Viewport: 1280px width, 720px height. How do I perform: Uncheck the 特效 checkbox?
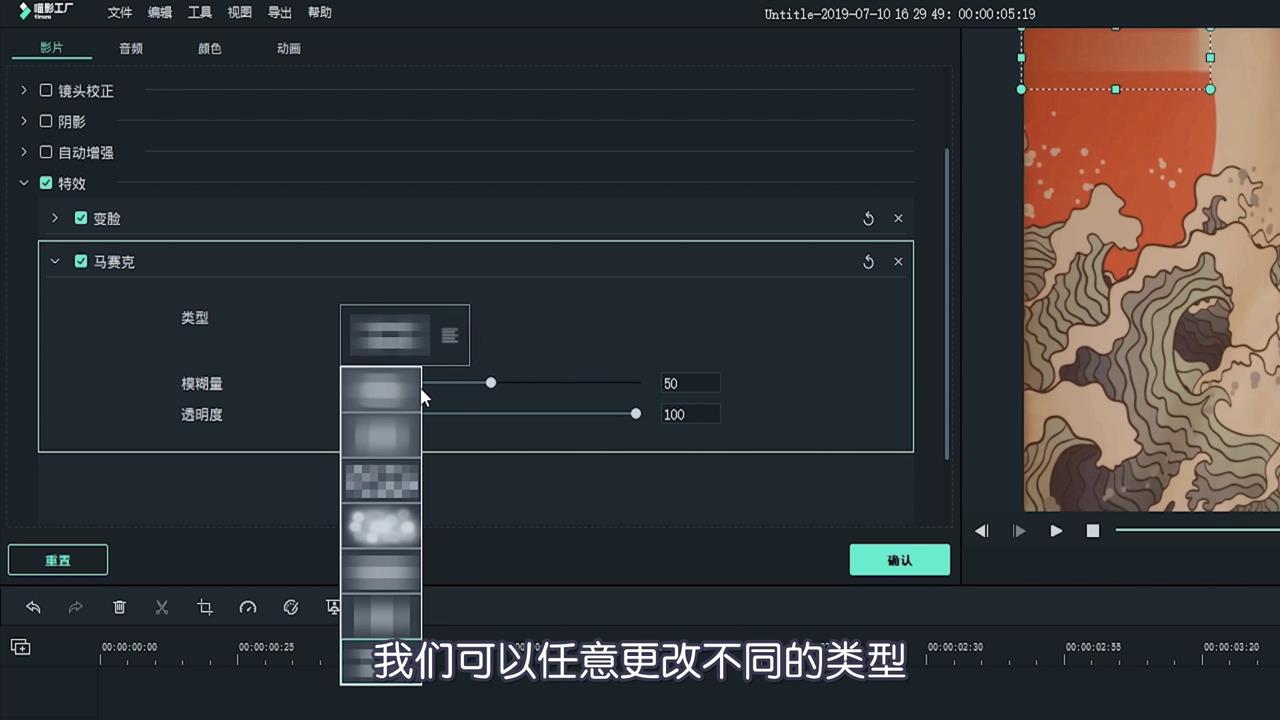(x=46, y=183)
